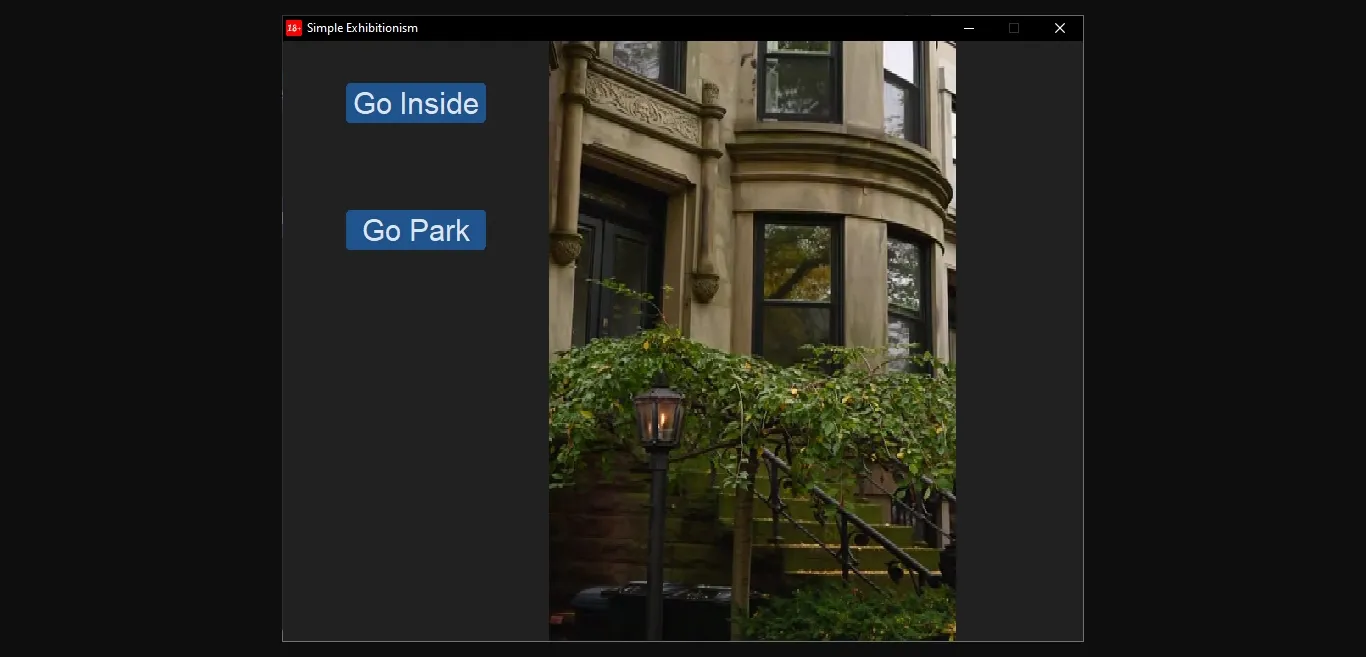Minimize the Simple Exhibitionism window

[968, 28]
